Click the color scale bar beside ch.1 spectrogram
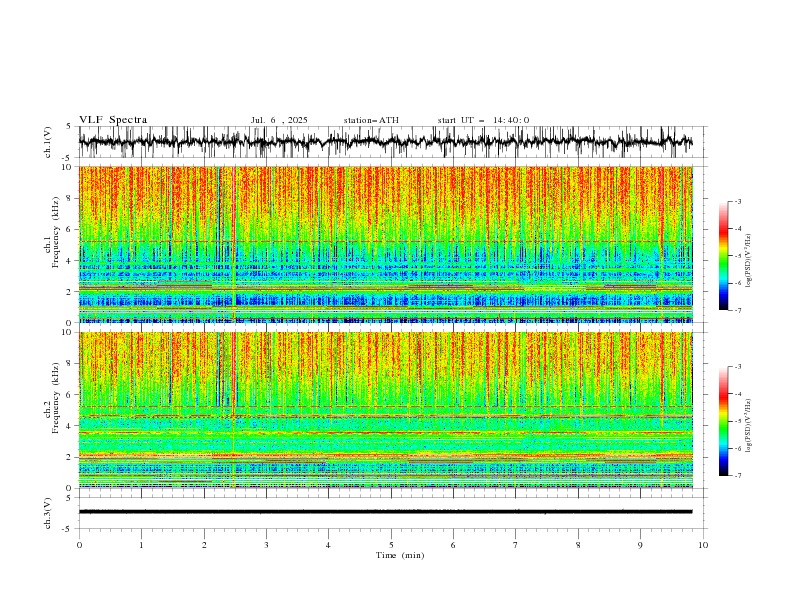Image resolution: width=792 pixels, height=612 pixels. pyautogui.click(x=723, y=256)
